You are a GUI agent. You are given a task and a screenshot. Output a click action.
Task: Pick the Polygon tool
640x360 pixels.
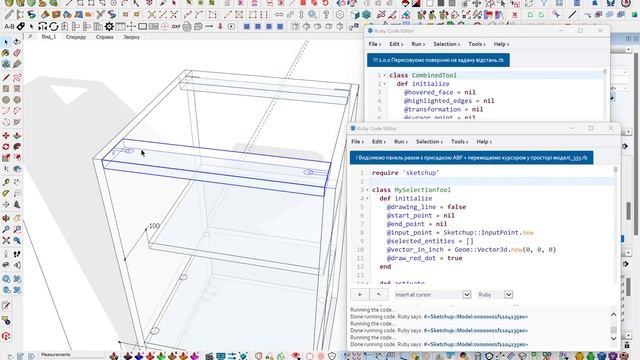pos(17,100)
